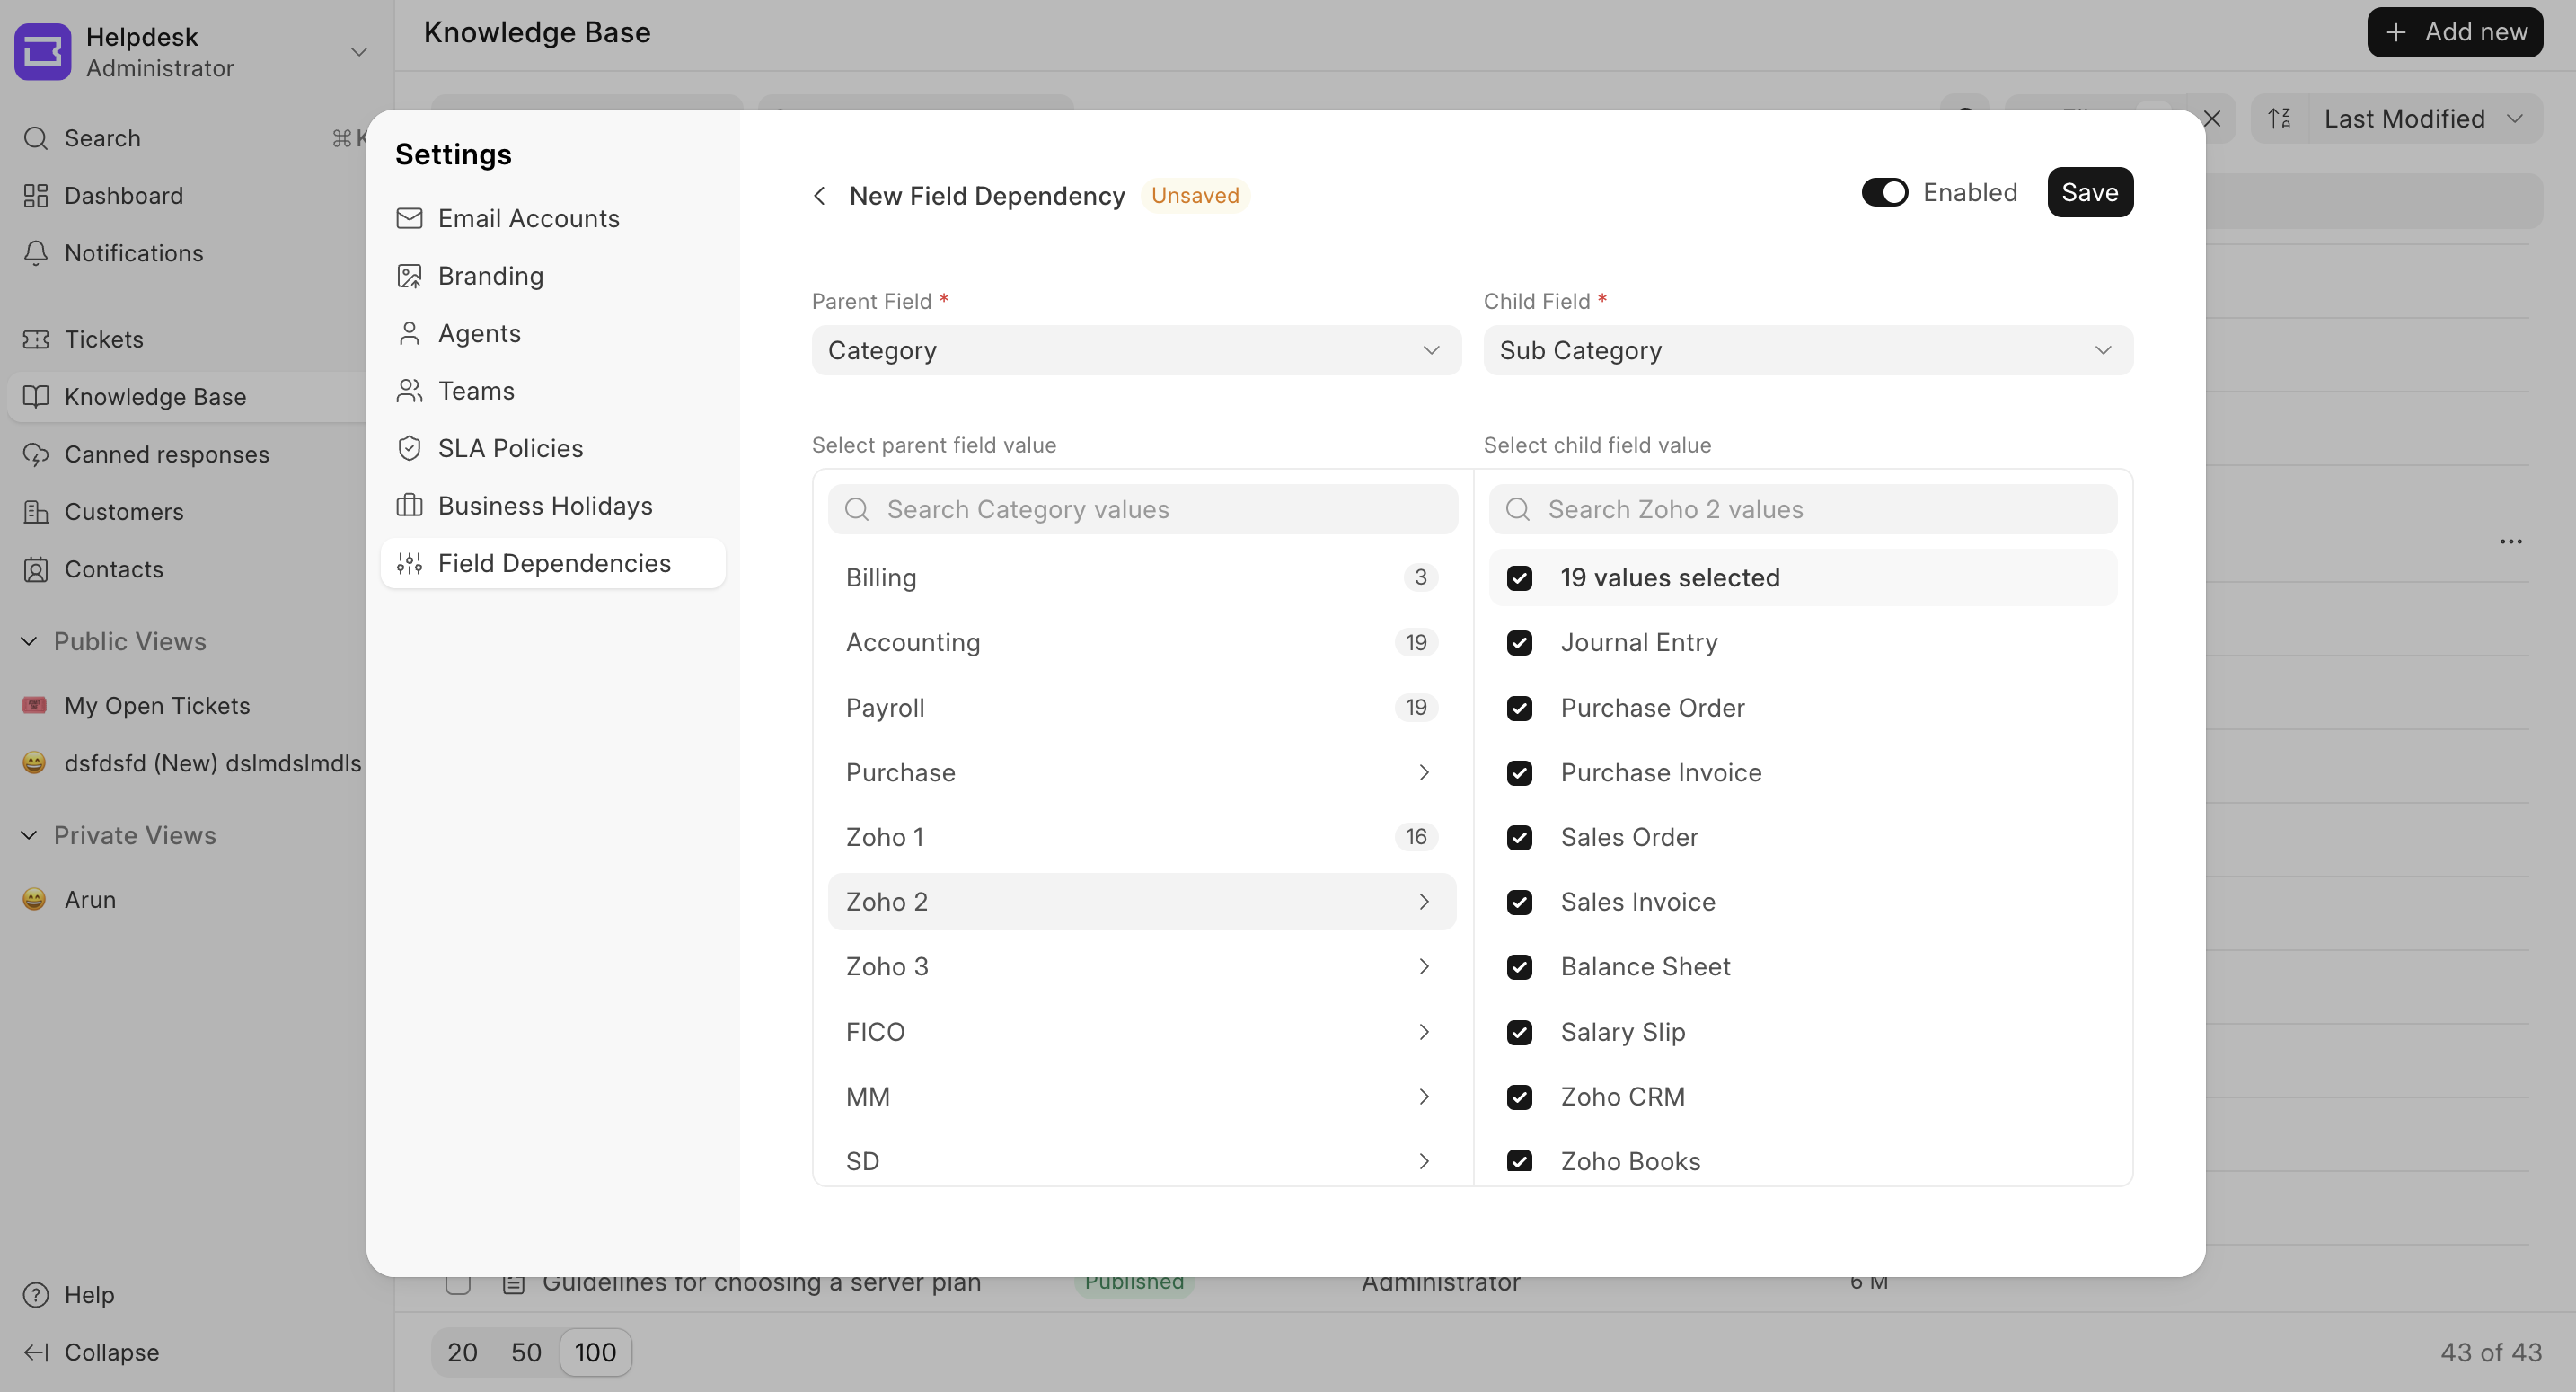This screenshot has width=2576, height=1392.
Task: Click the SLA Policies shield icon
Action: click(409, 448)
